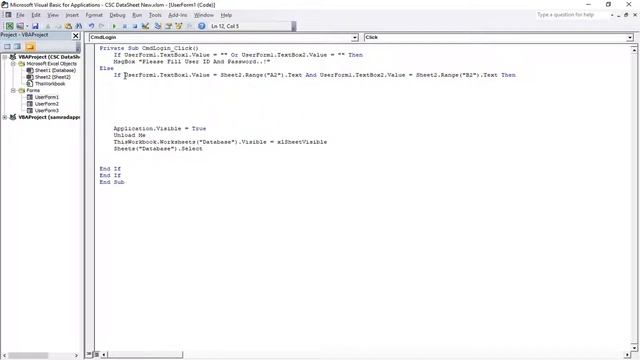Save the workbook with the Save icon
Image resolution: width=640 pixels, height=360 pixels.
click(x=36, y=26)
